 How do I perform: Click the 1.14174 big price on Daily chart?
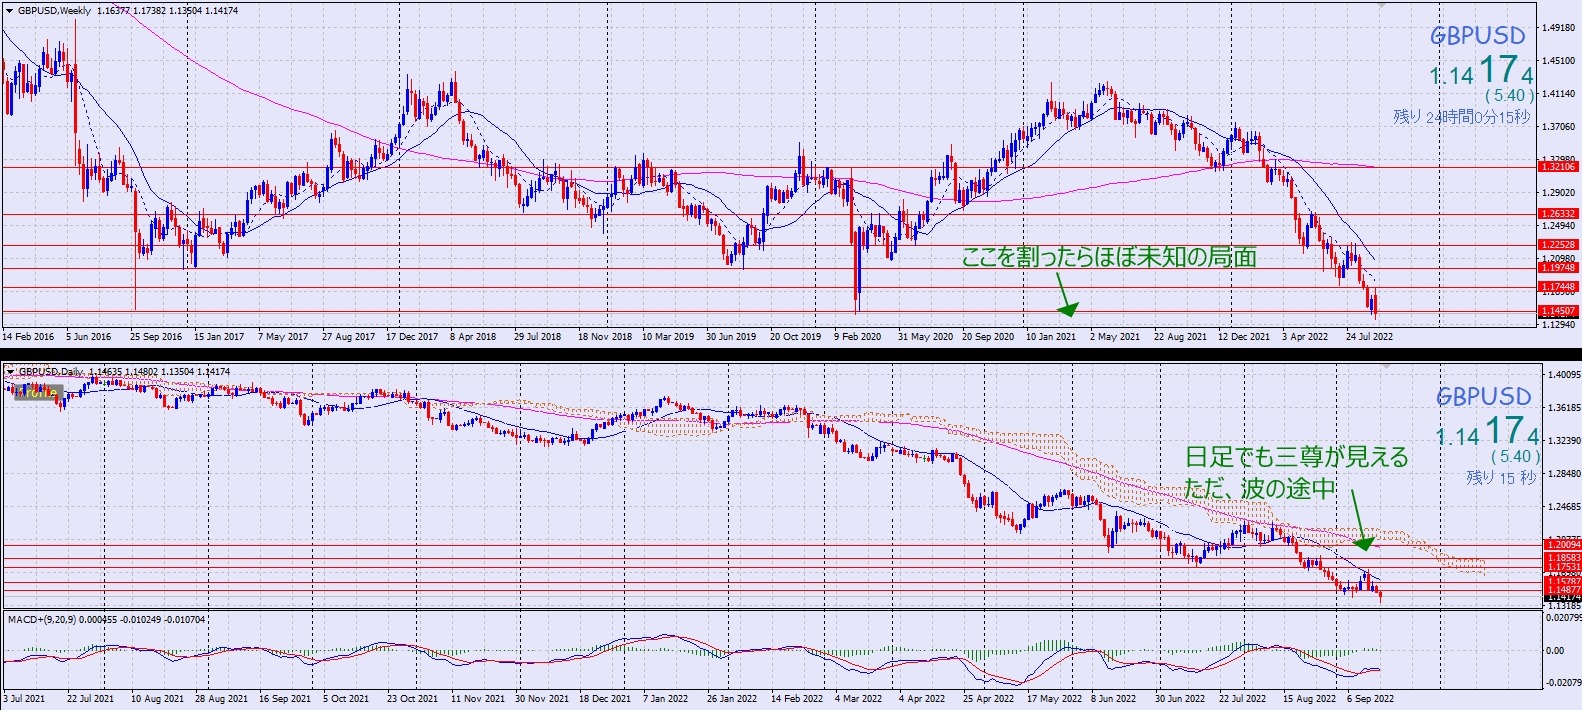pyautogui.click(x=1487, y=433)
